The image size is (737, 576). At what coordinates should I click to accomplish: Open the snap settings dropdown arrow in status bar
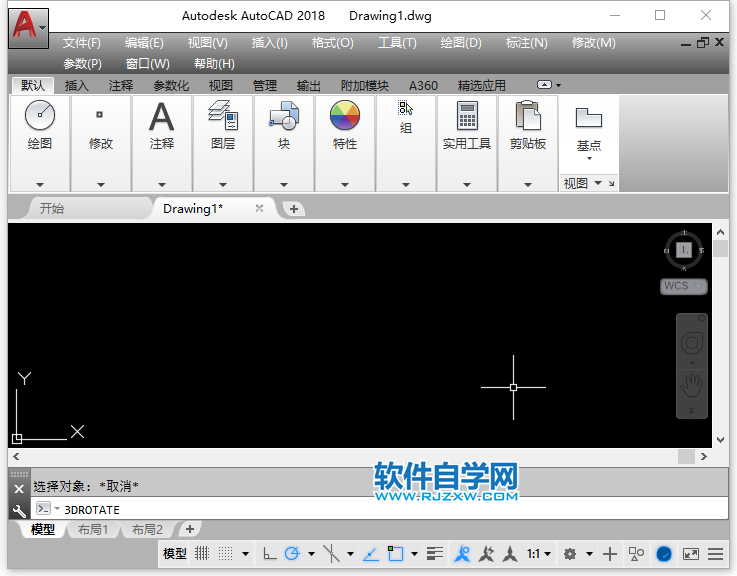point(245,554)
